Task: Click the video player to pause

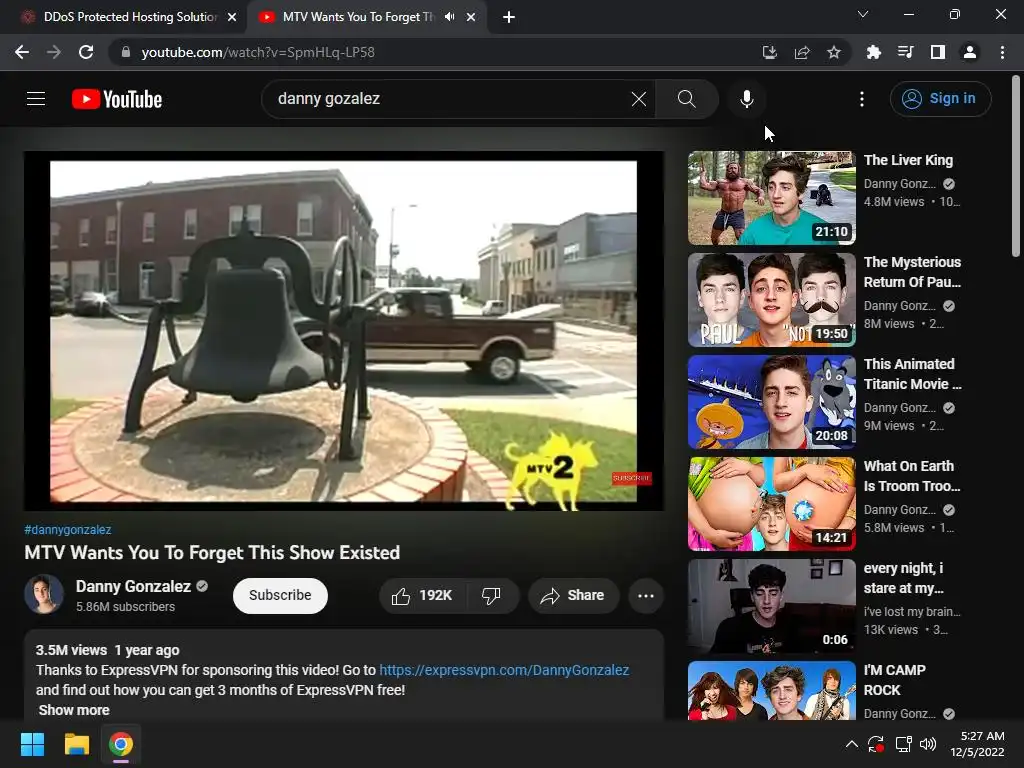Action: pyautogui.click(x=344, y=331)
